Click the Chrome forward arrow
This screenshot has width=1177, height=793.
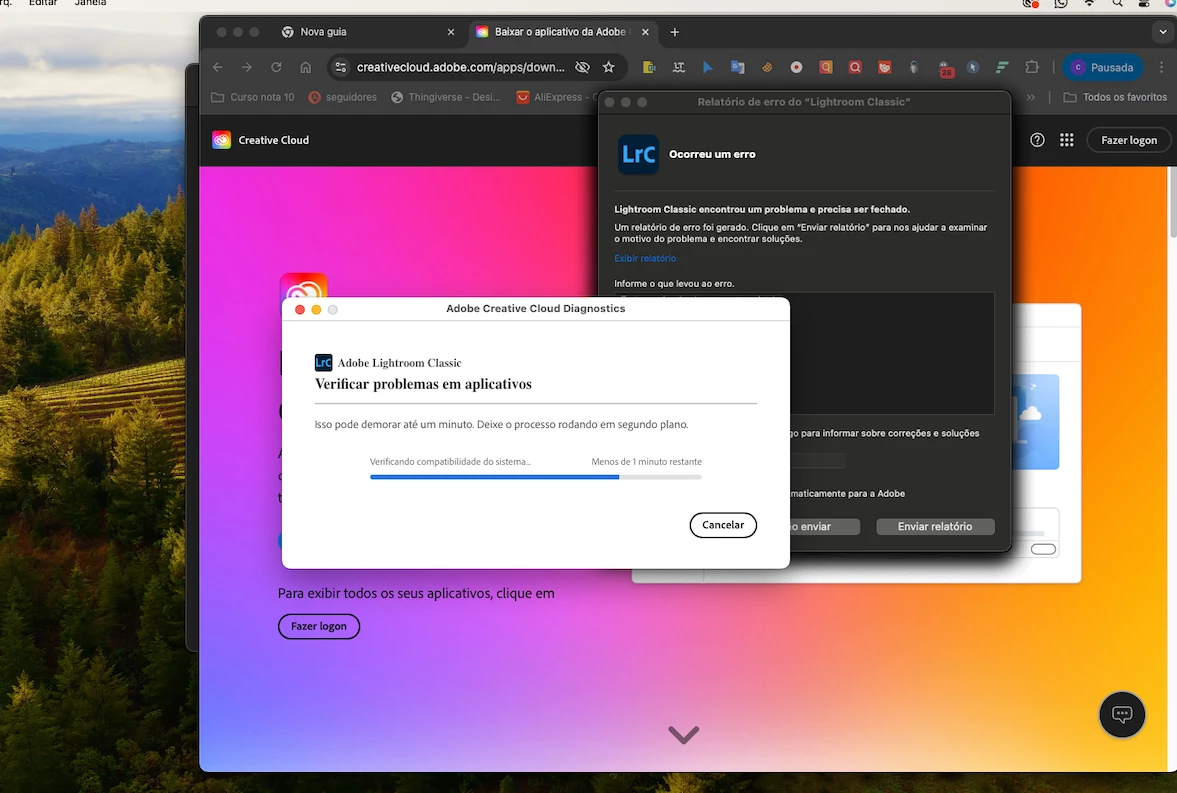click(x=247, y=67)
